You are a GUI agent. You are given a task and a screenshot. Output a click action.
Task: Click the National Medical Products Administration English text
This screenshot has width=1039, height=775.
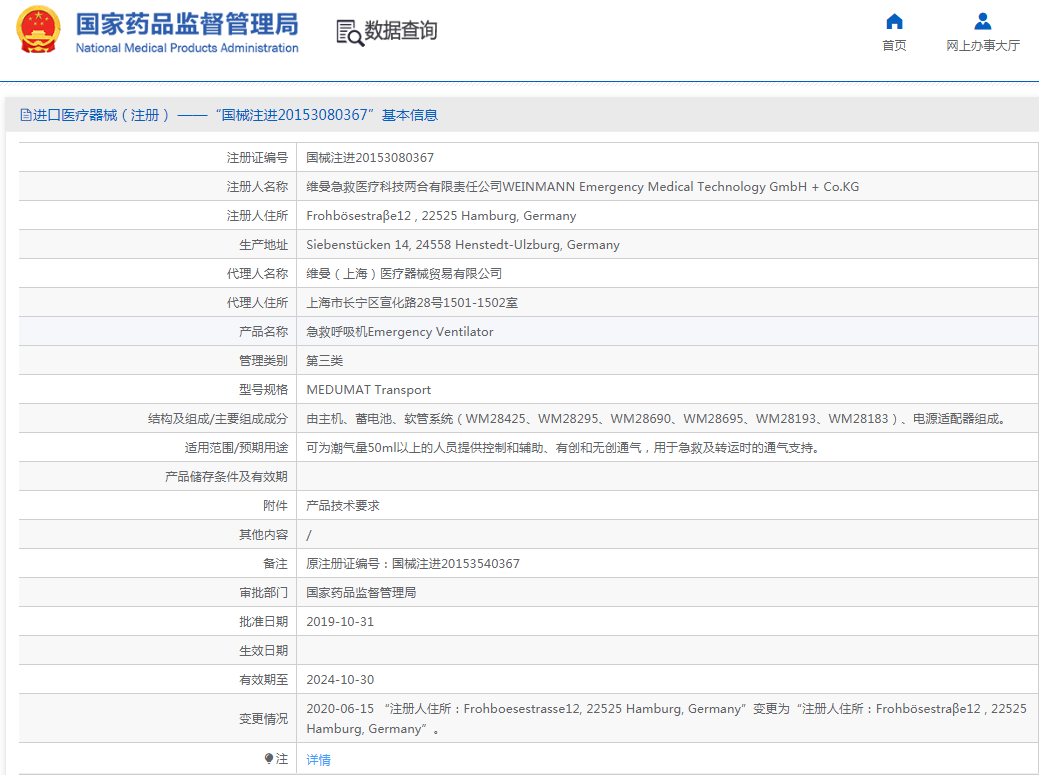coord(187,48)
